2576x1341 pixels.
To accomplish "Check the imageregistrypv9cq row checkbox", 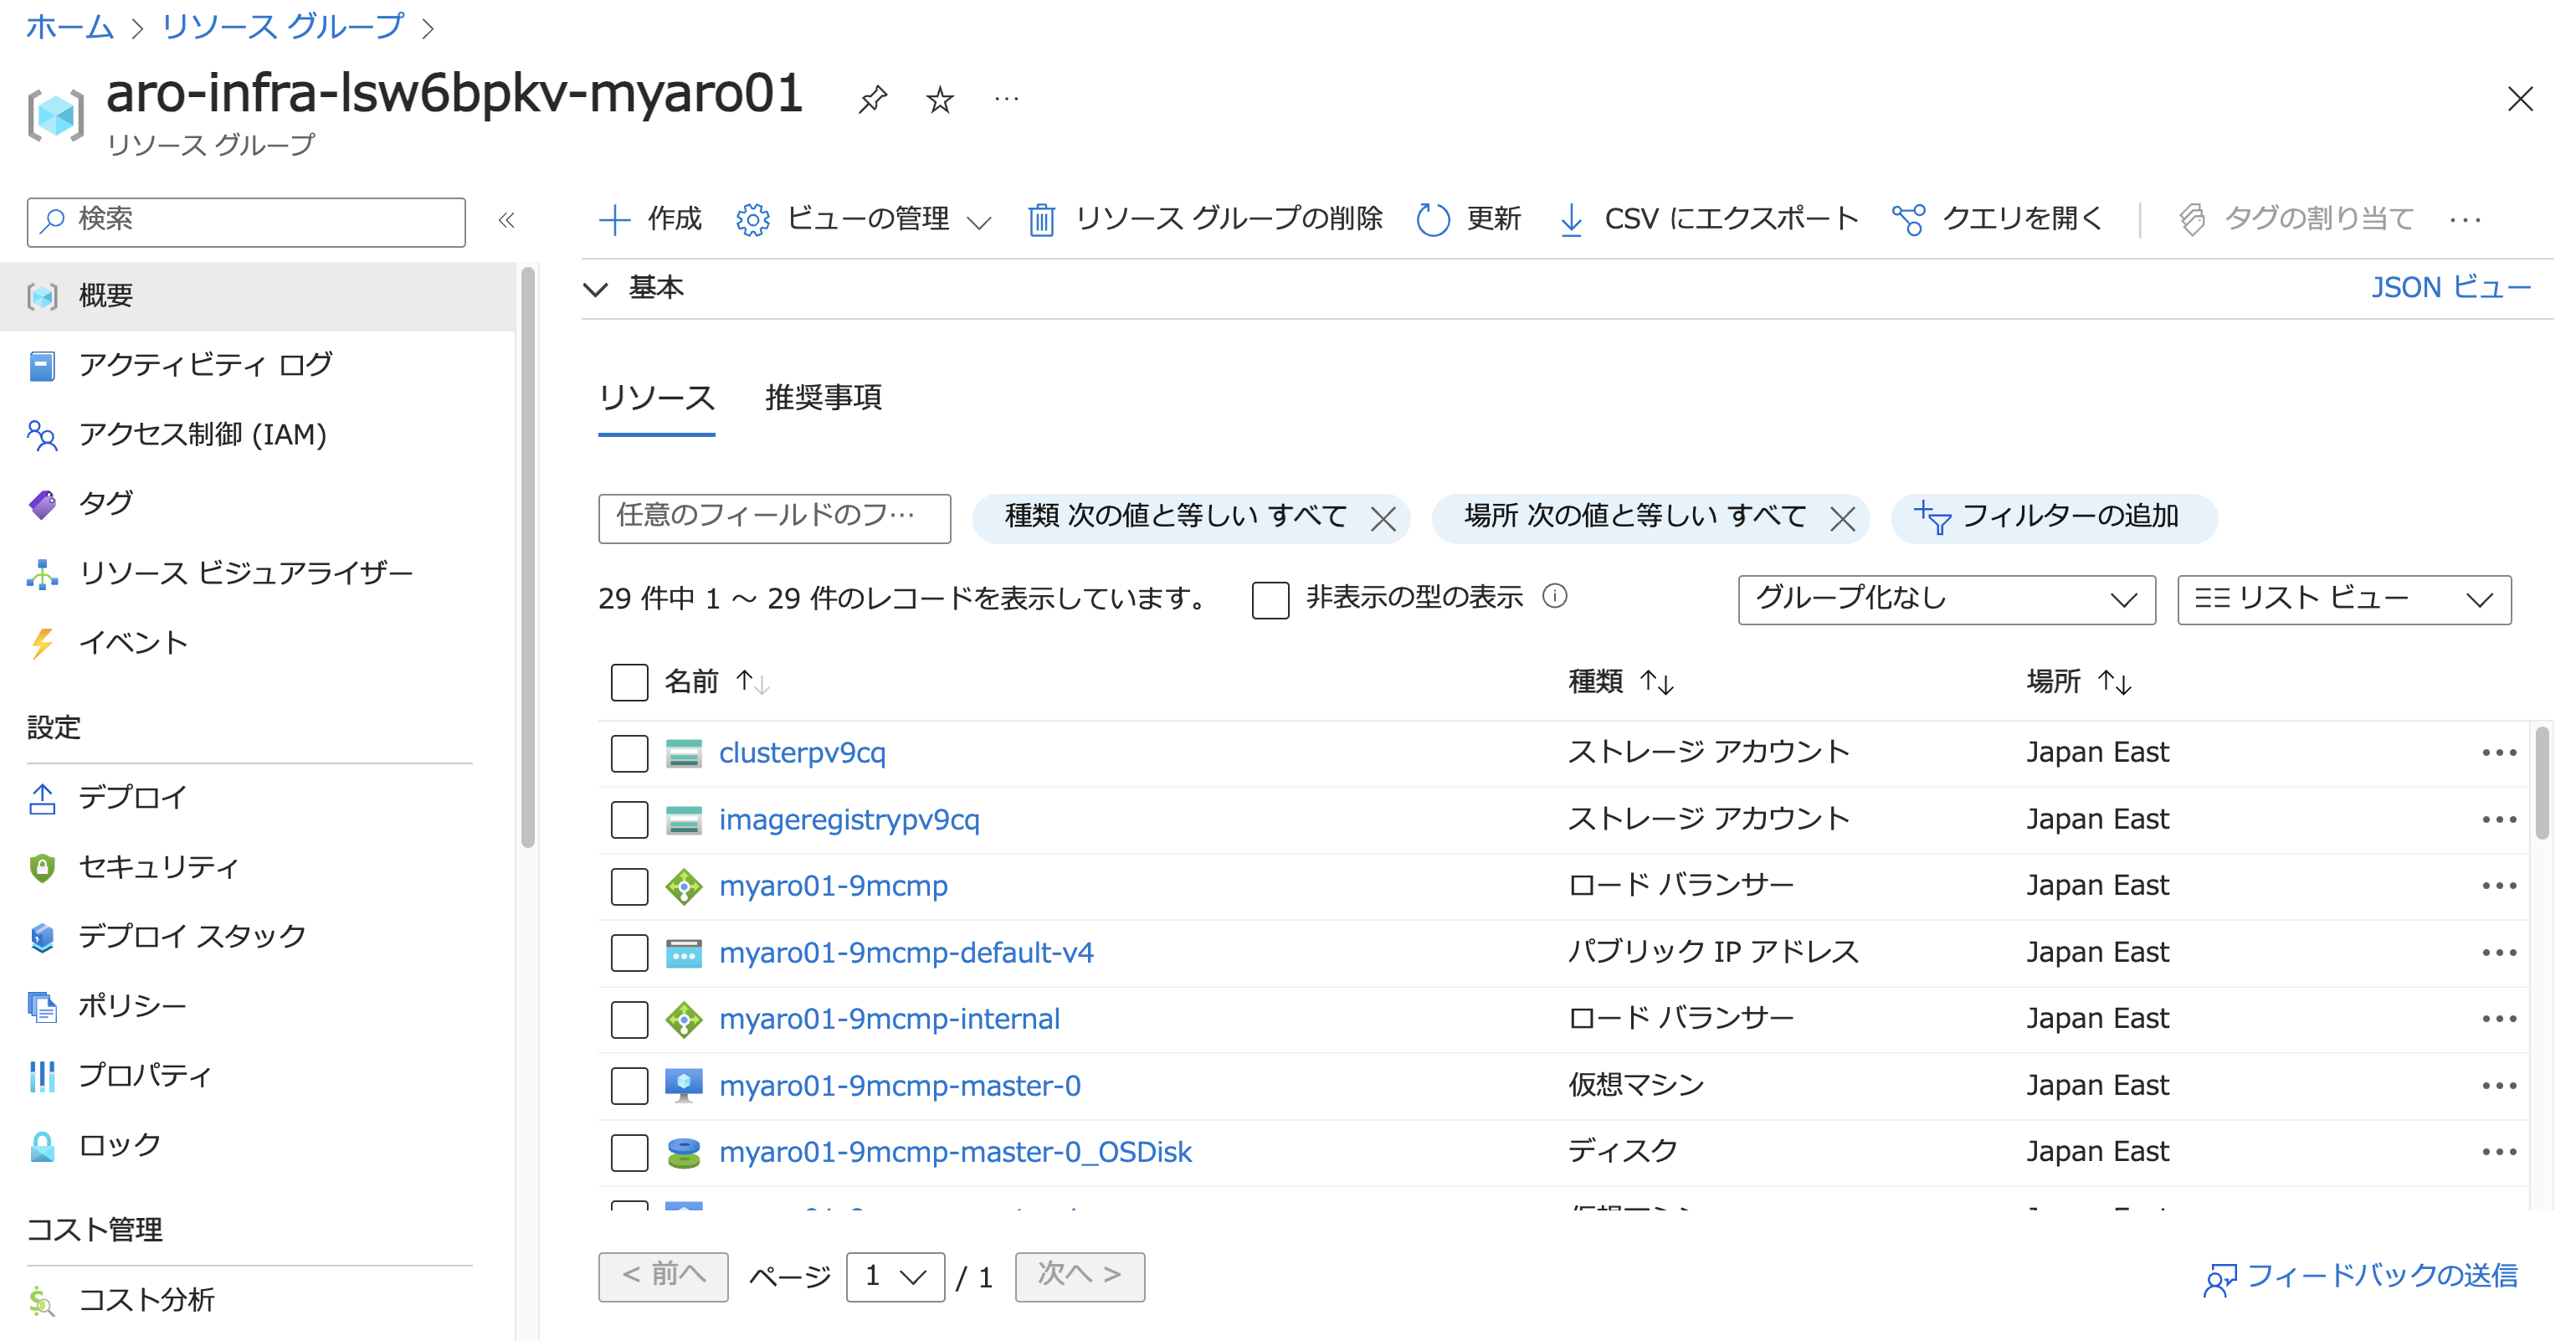I will [x=629, y=819].
